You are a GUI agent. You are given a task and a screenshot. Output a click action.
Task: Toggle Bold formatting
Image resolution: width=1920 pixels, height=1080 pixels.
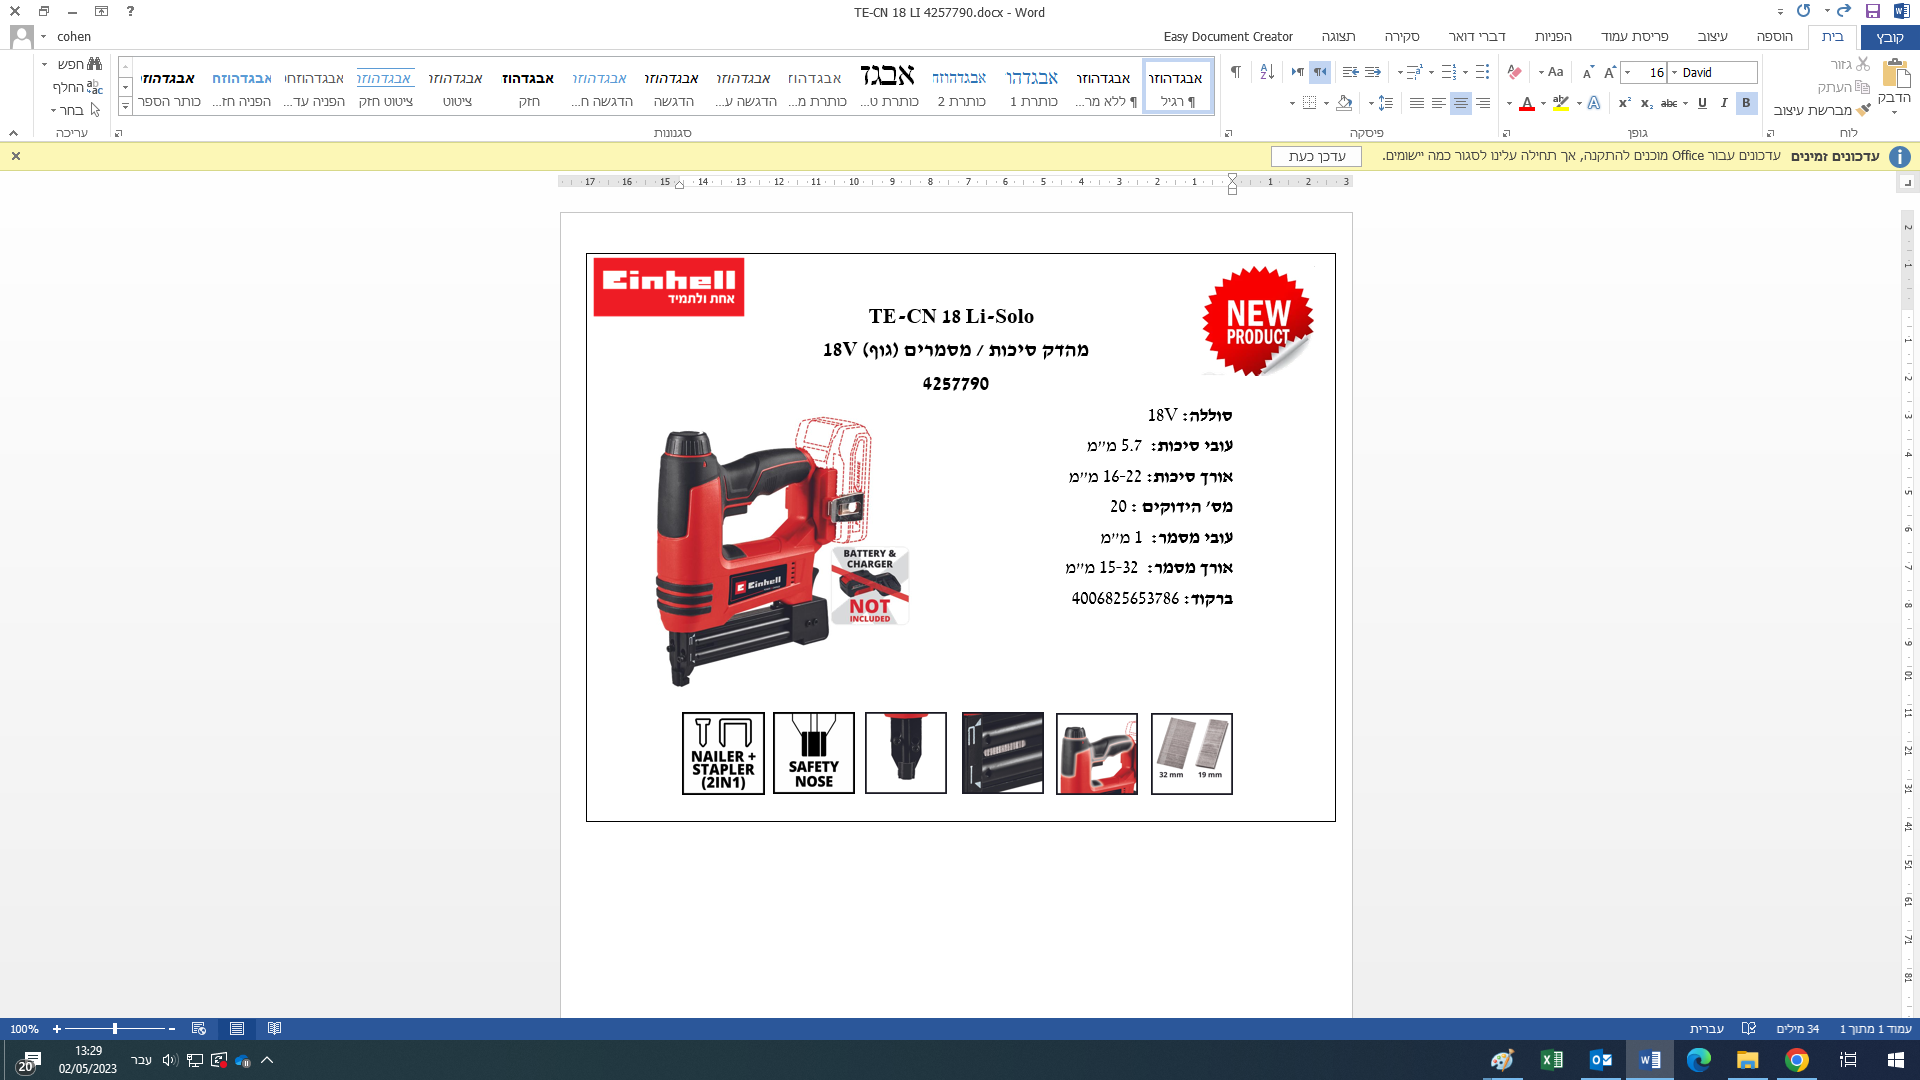pos(1746,103)
